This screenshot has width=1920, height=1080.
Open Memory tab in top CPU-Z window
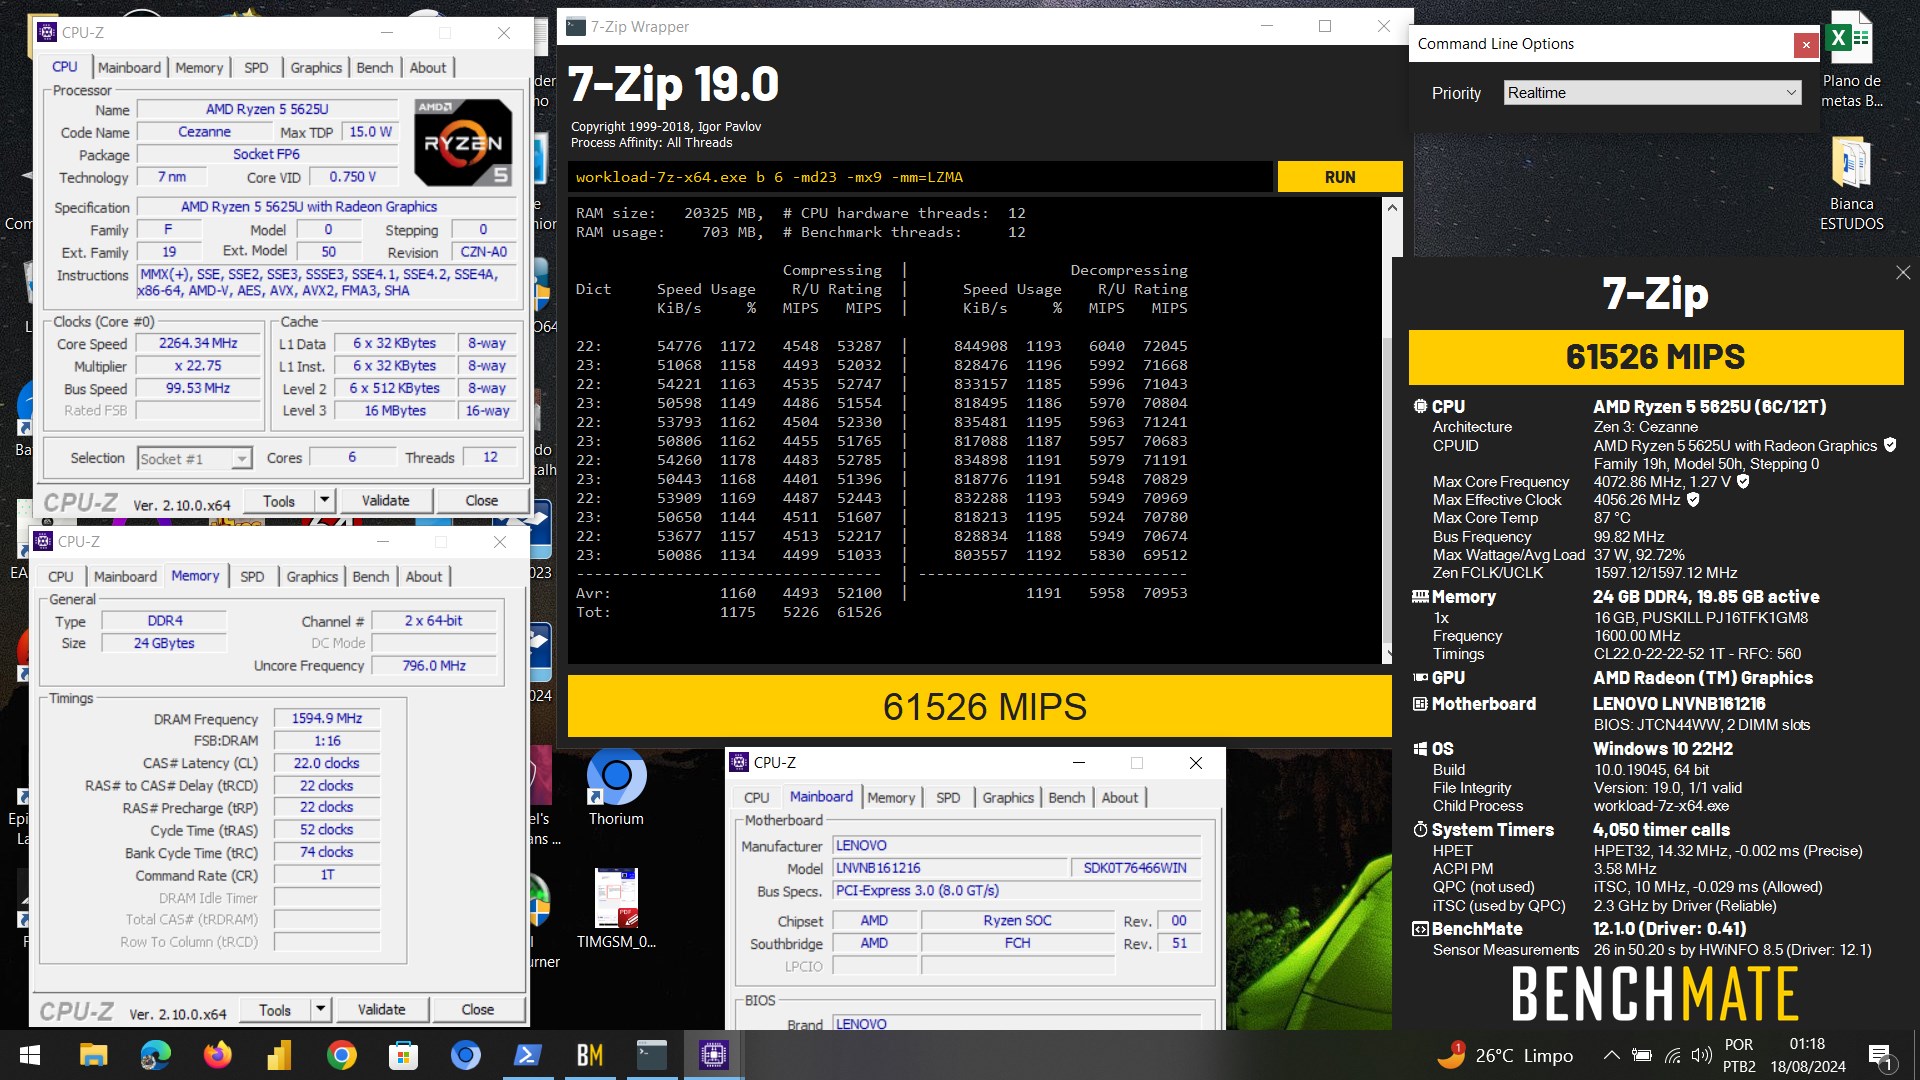coord(199,67)
